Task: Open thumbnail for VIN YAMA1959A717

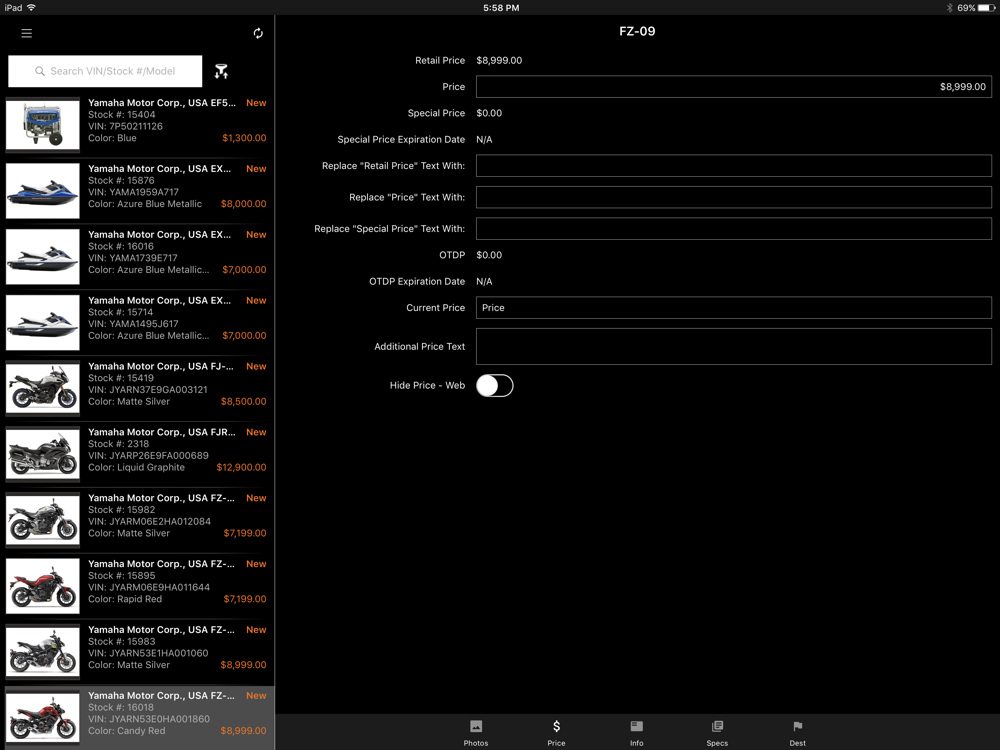Action: pyautogui.click(x=43, y=191)
